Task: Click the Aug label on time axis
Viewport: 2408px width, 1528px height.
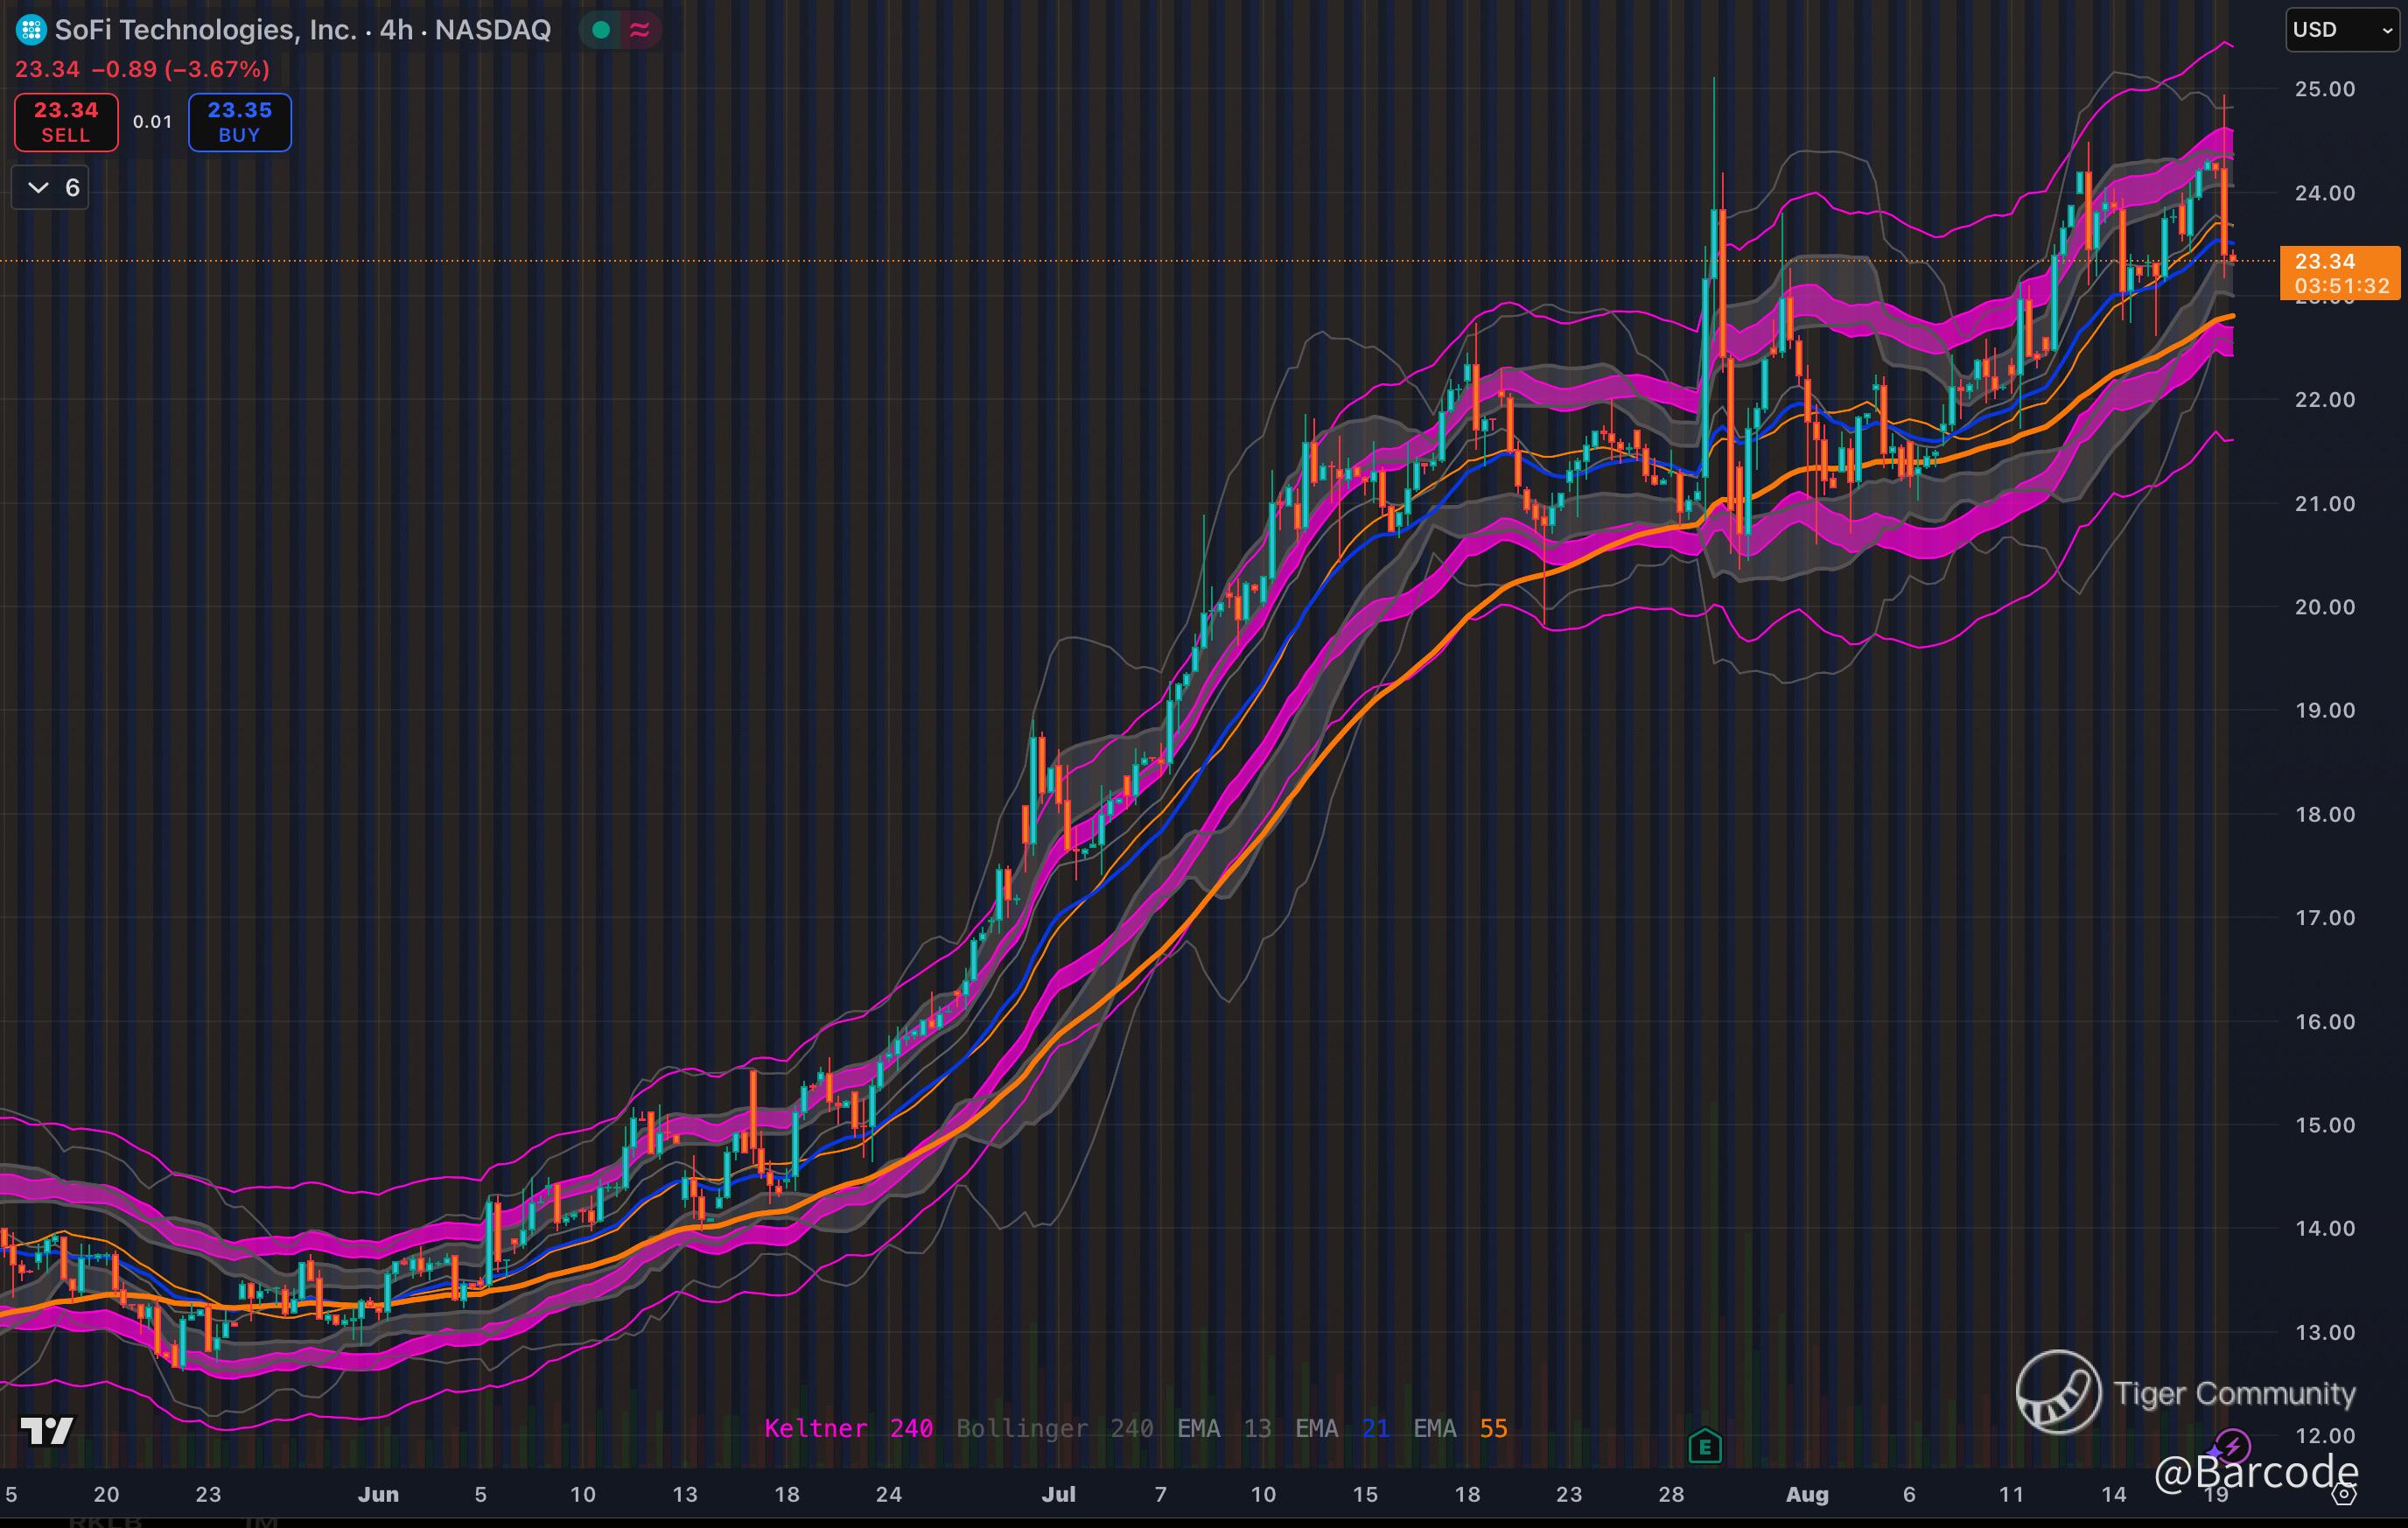Action: coord(1807,1494)
